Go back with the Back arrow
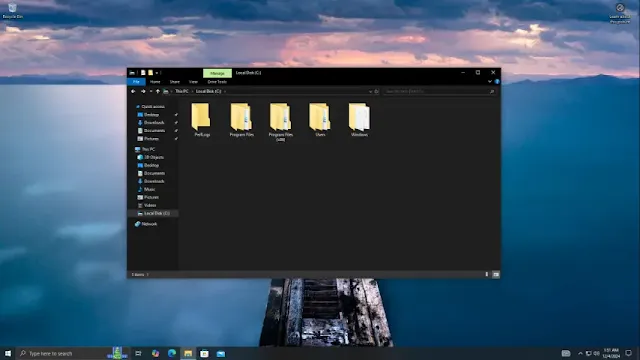Viewport: 640px width, 360px height. (133, 91)
